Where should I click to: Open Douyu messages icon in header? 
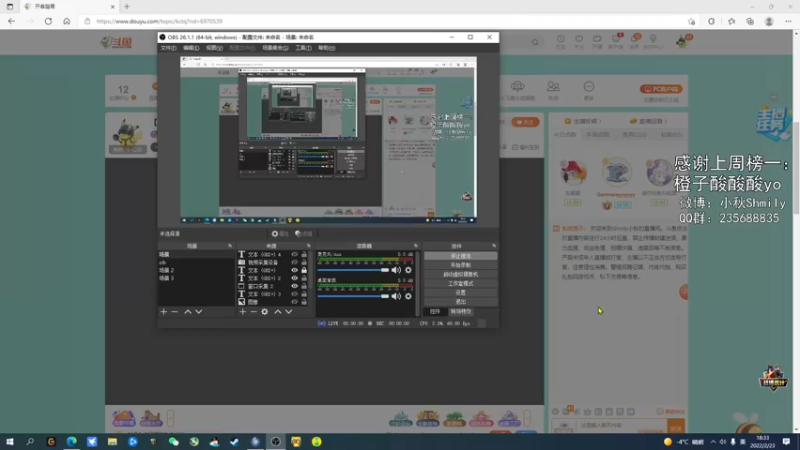click(x=634, y=41)
